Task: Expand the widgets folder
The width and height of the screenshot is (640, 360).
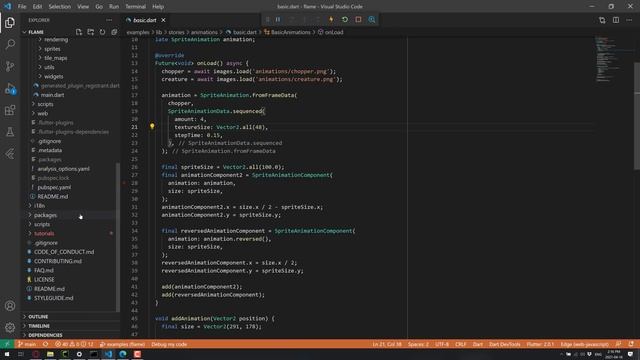Action: click(53, 76)
